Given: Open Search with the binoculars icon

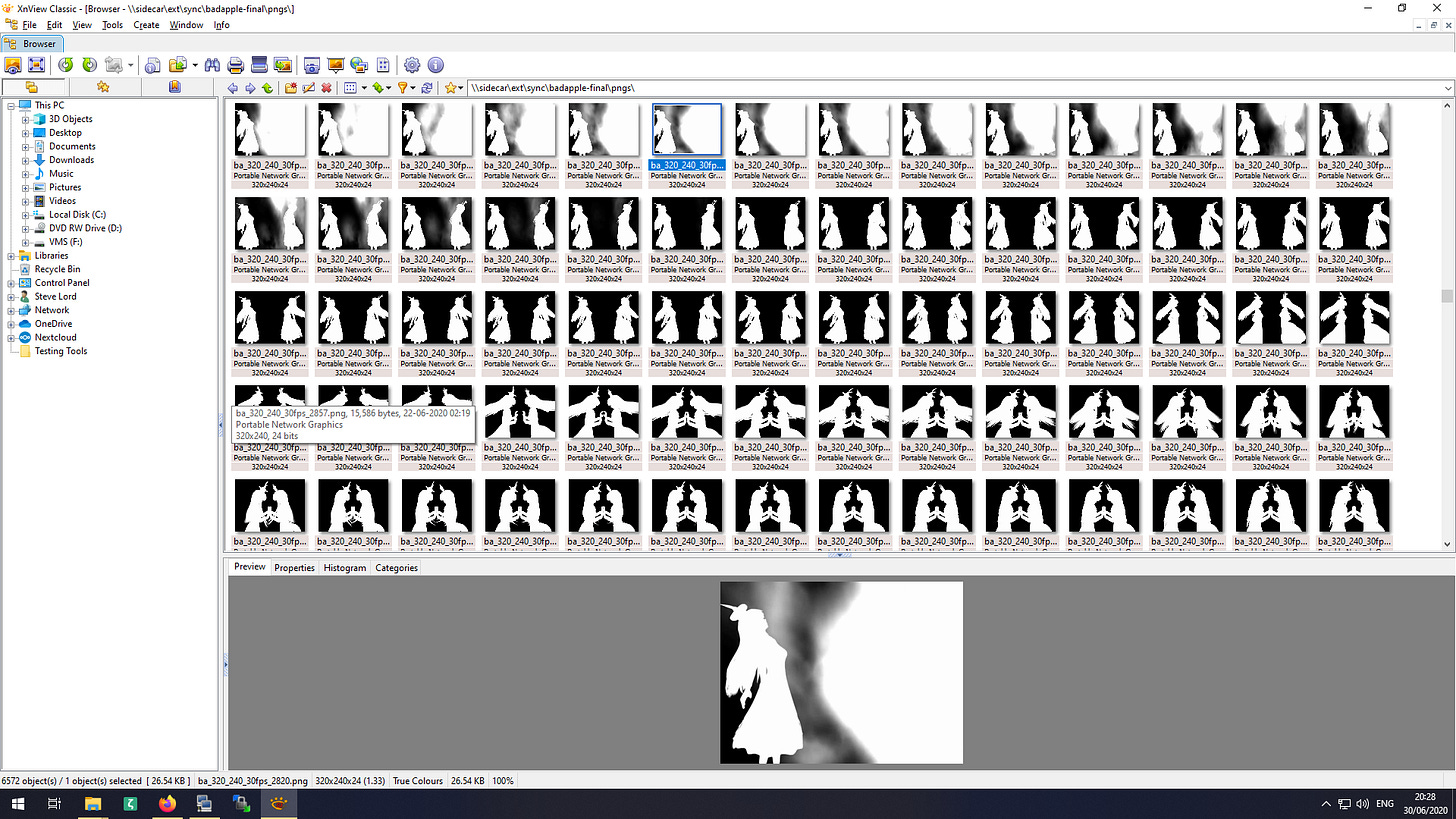Looking at the screenshot, I should coord(212,65).
